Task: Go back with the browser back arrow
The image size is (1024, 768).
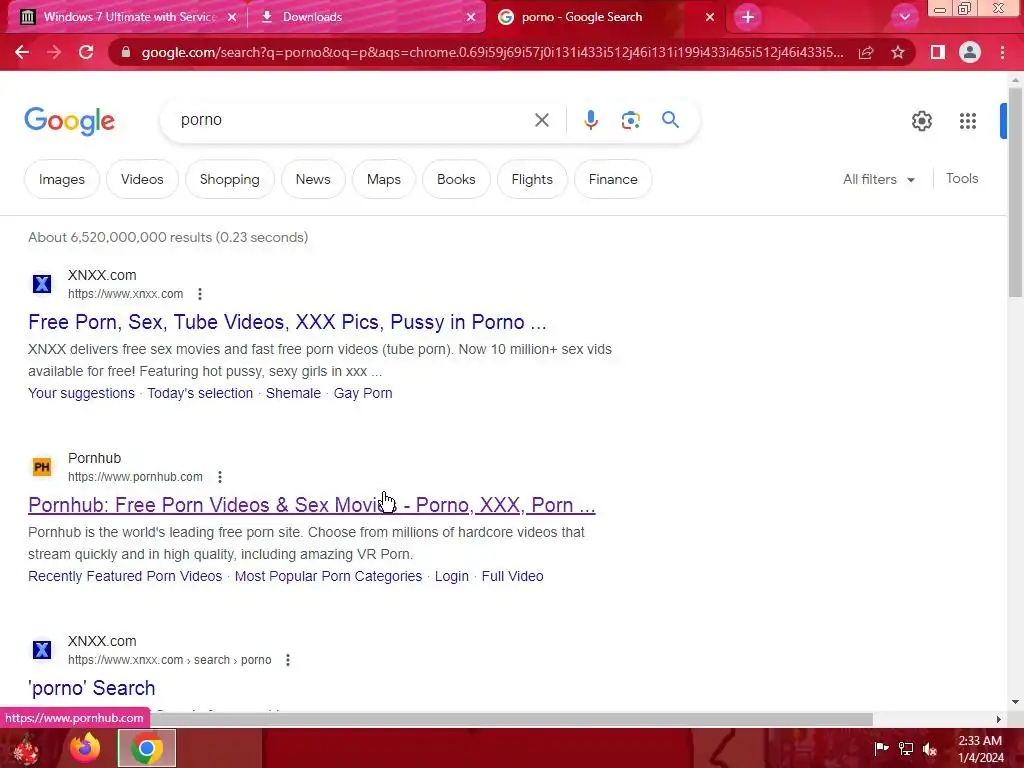Action: tap(22, 52)
